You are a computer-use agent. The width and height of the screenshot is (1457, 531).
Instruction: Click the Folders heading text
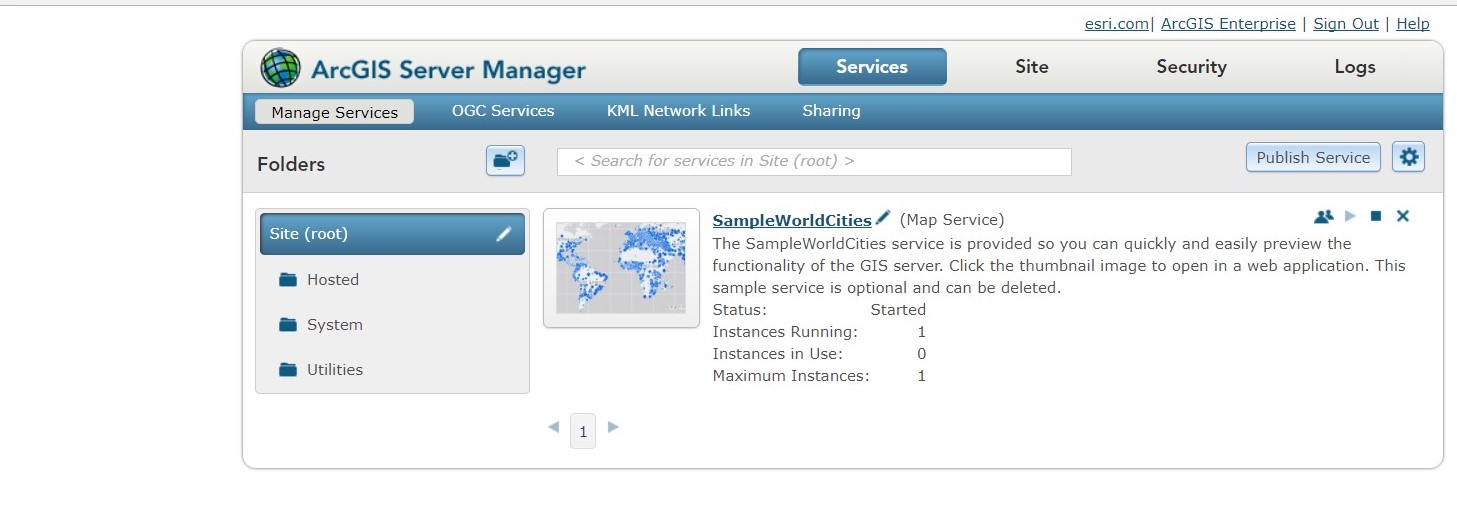click(291, 164)
